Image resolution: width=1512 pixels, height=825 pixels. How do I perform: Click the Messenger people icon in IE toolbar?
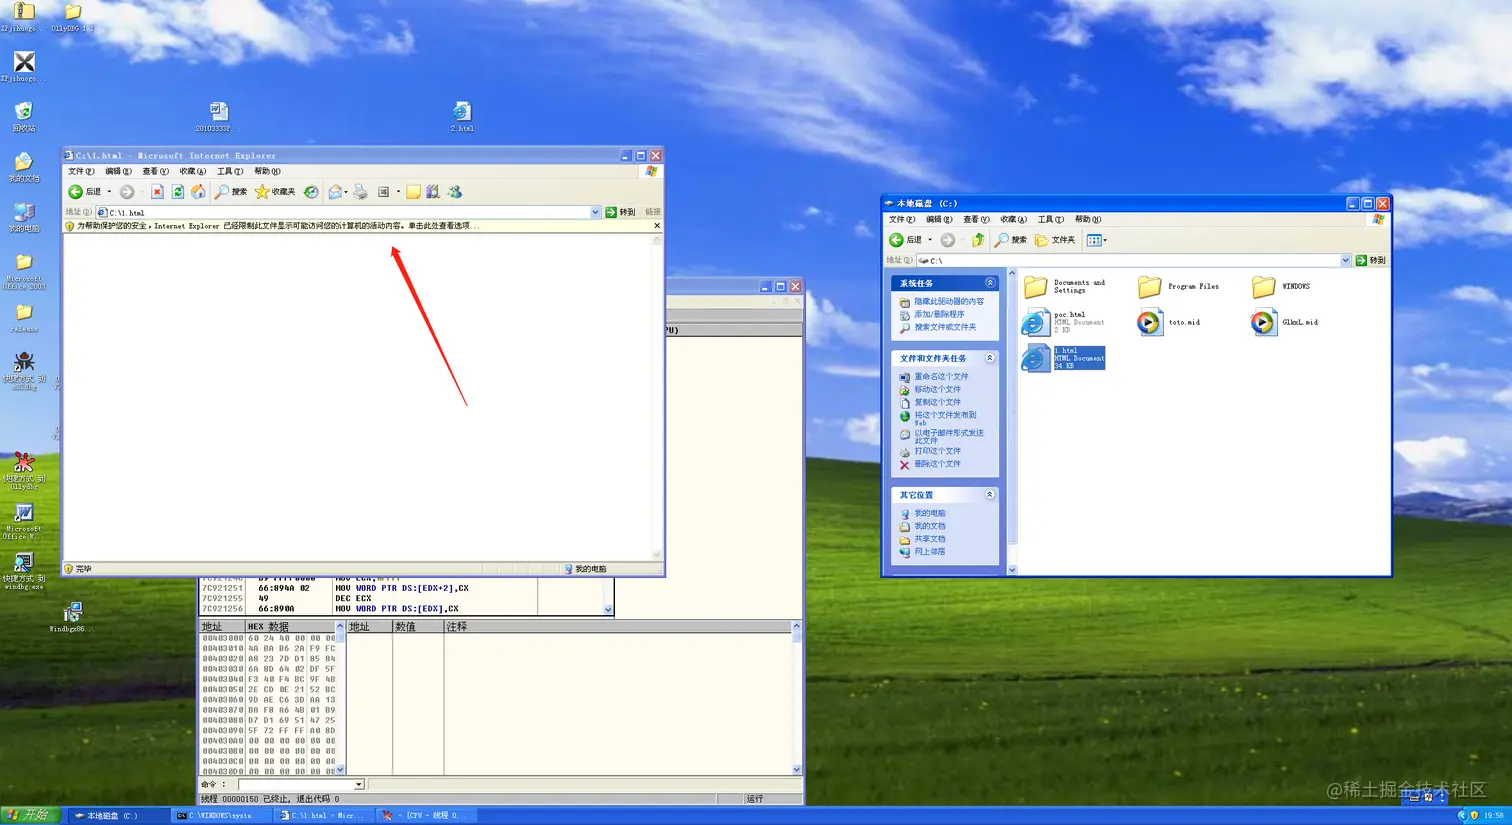coord(455,192)
